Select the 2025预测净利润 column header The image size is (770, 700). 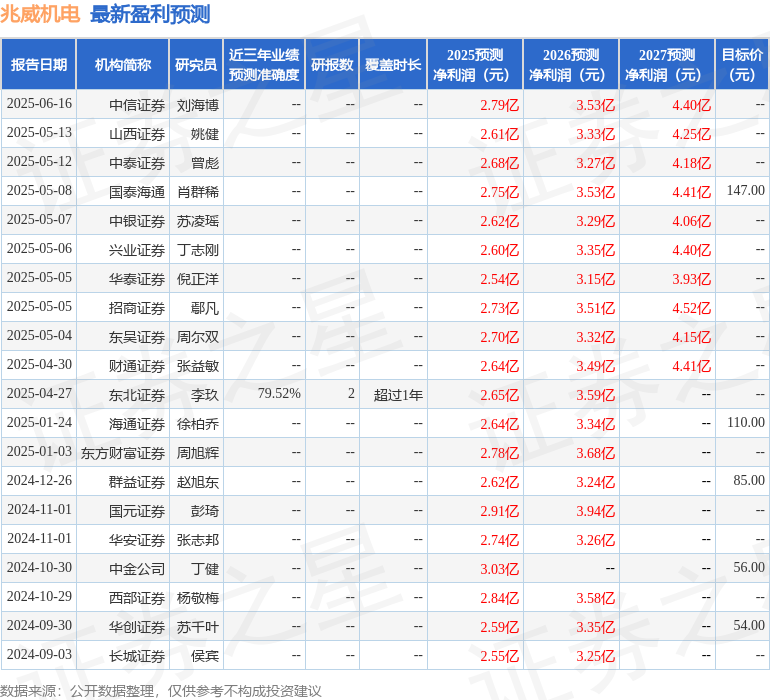(x=474, y=64)
